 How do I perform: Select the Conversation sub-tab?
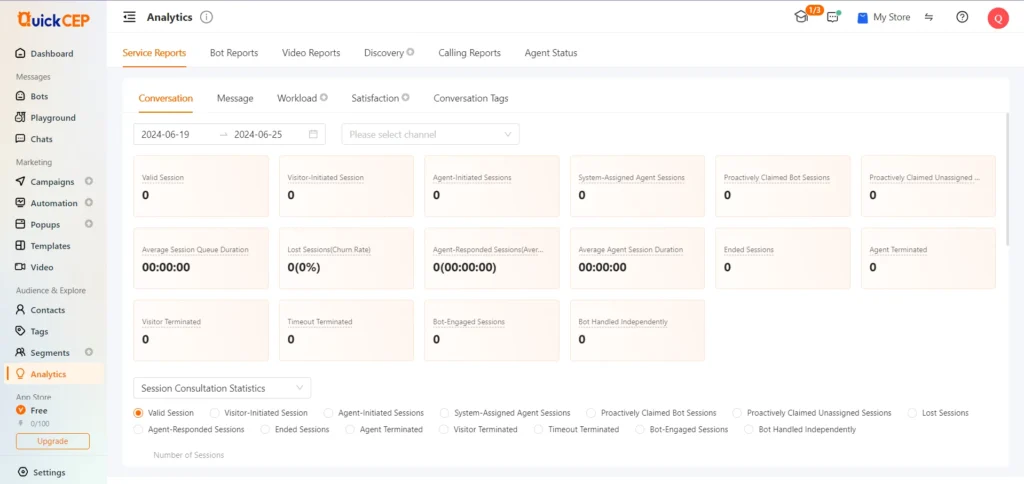pos(165,98)
